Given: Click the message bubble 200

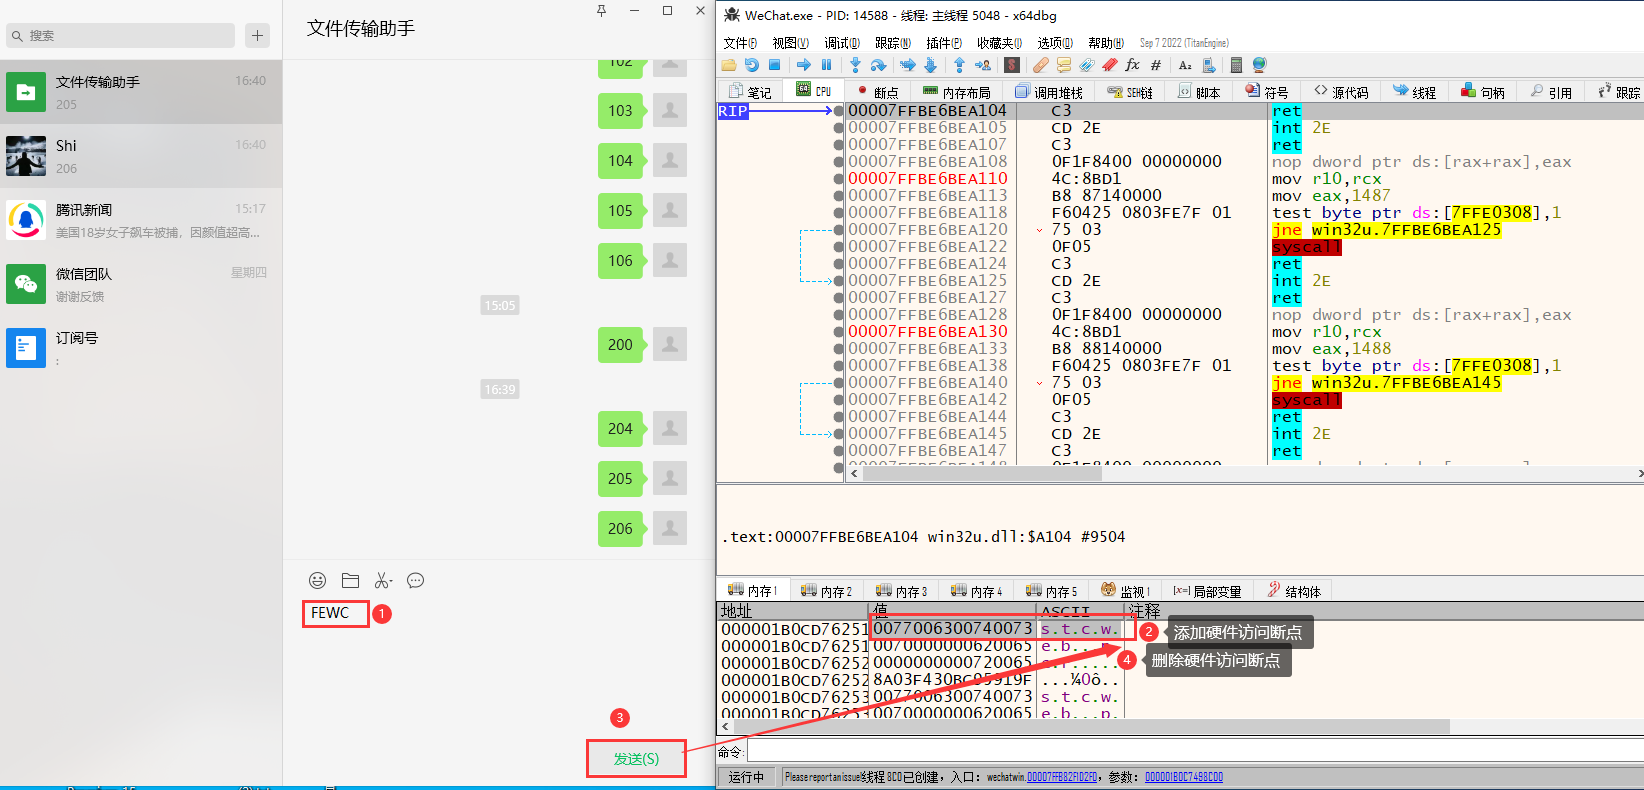Looking at the screenshot, I should pos(620,344).
